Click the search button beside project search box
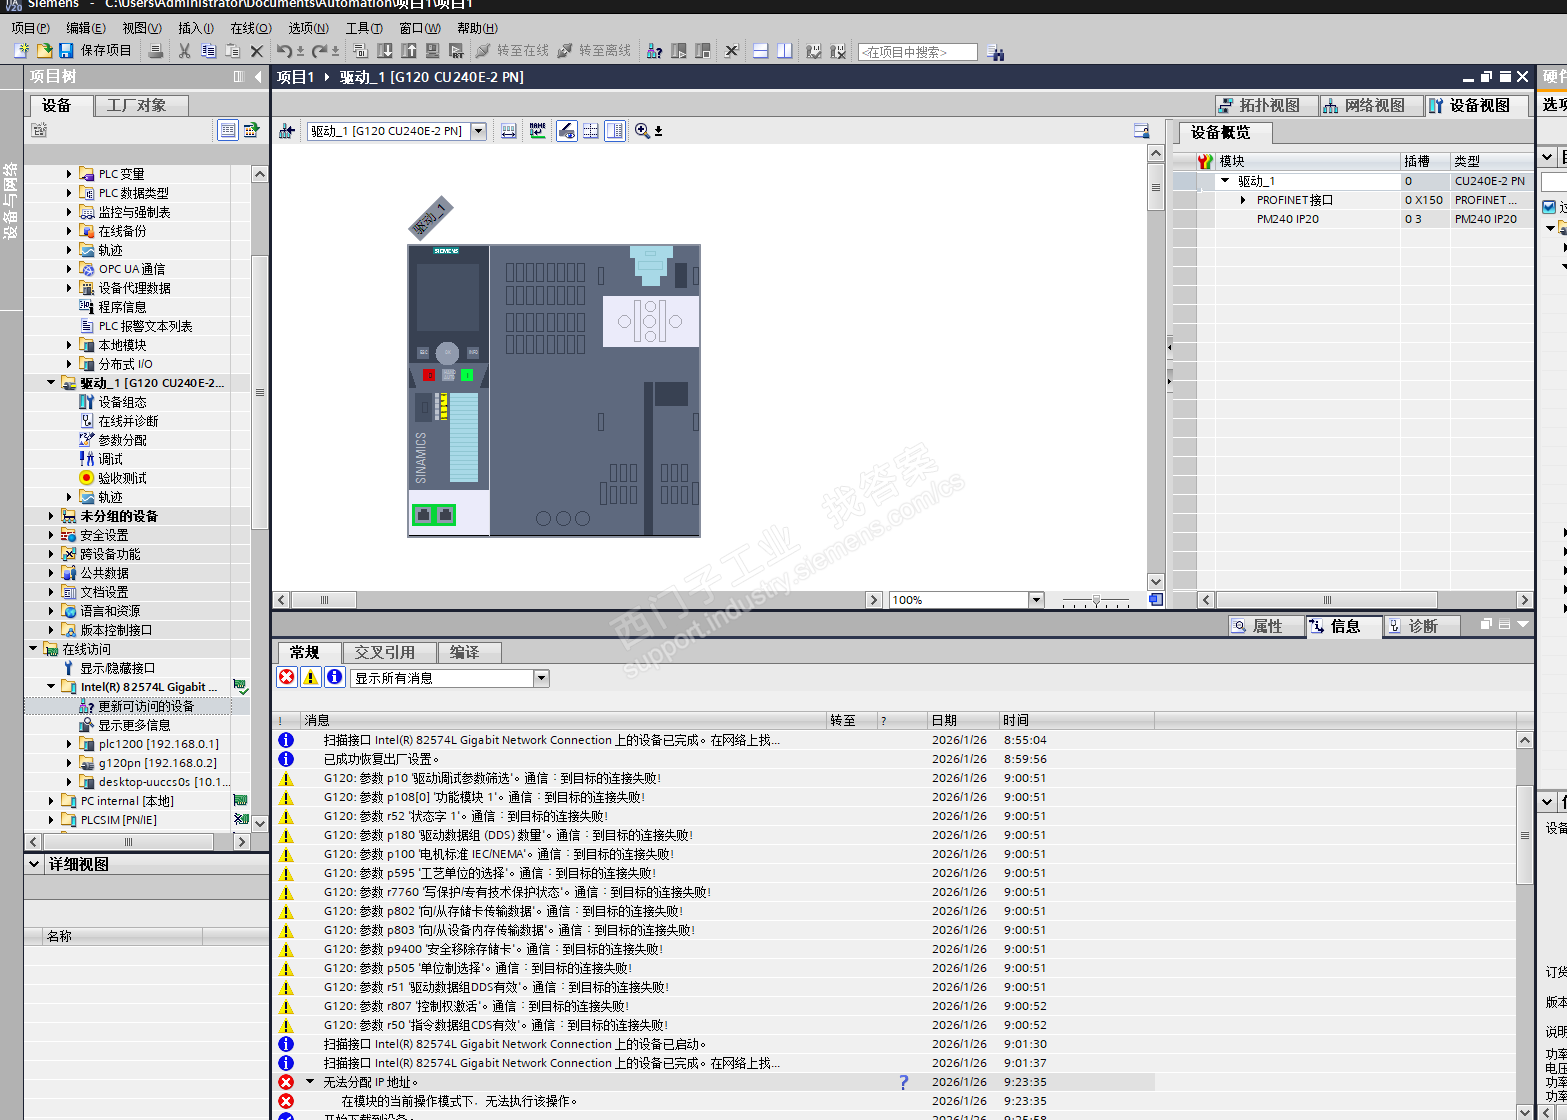The height and width of the screenshot is (1120, 1567). tap(995, 52)
